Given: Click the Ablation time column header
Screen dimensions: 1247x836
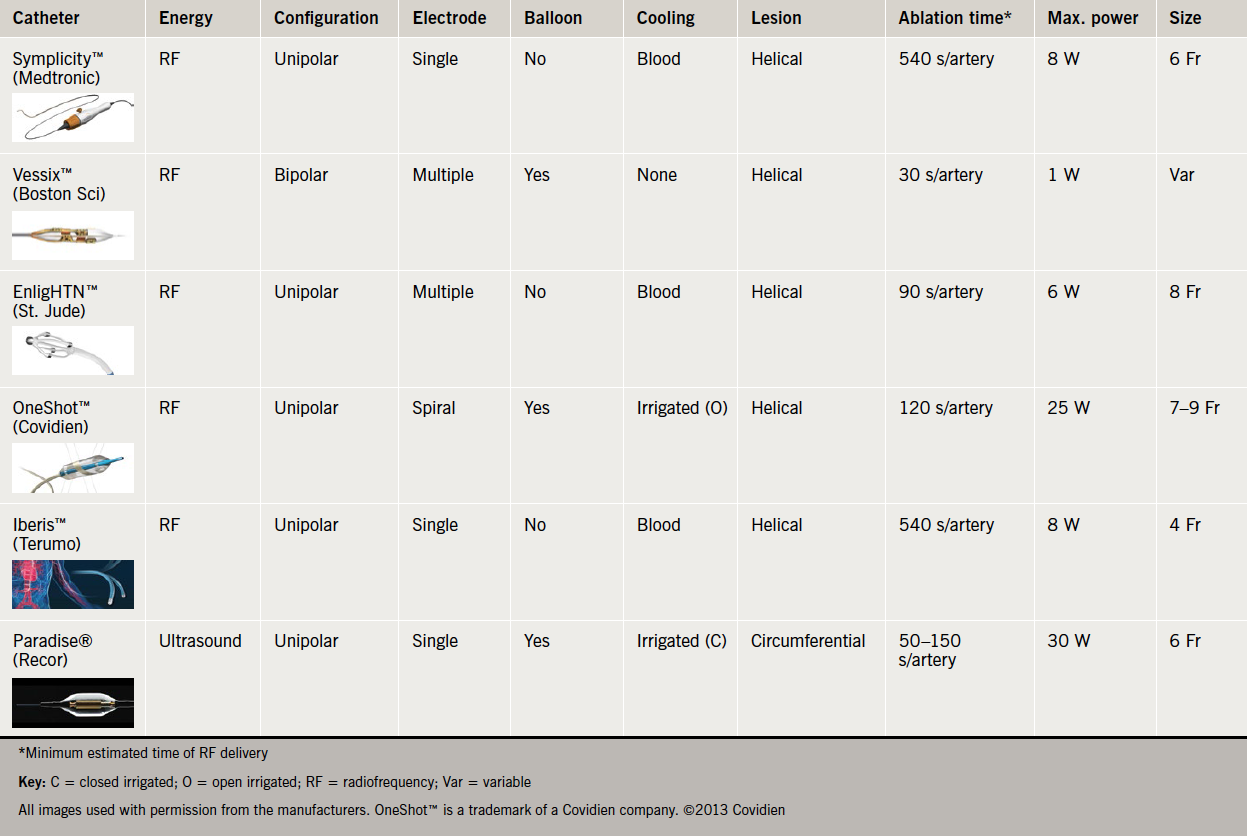Looking at the screenshot, I should click(x=956, y=18).
